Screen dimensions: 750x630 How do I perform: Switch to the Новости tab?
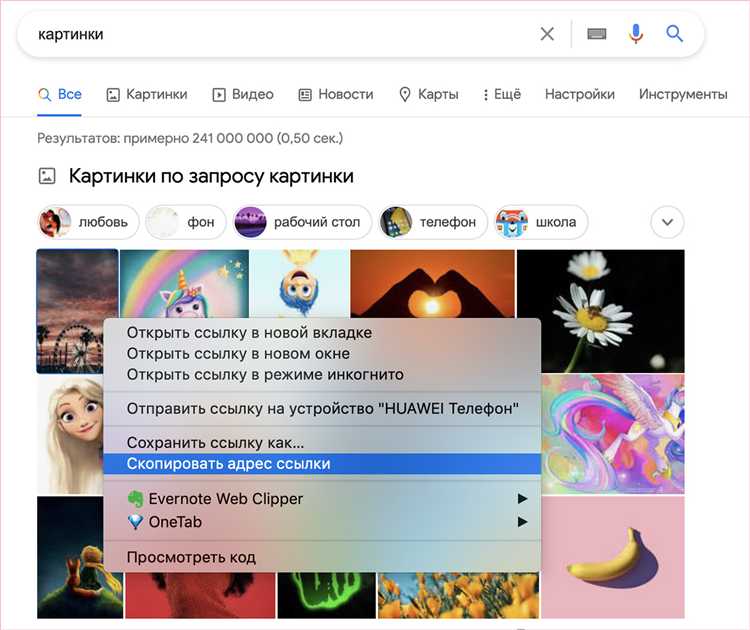point(336,94)
